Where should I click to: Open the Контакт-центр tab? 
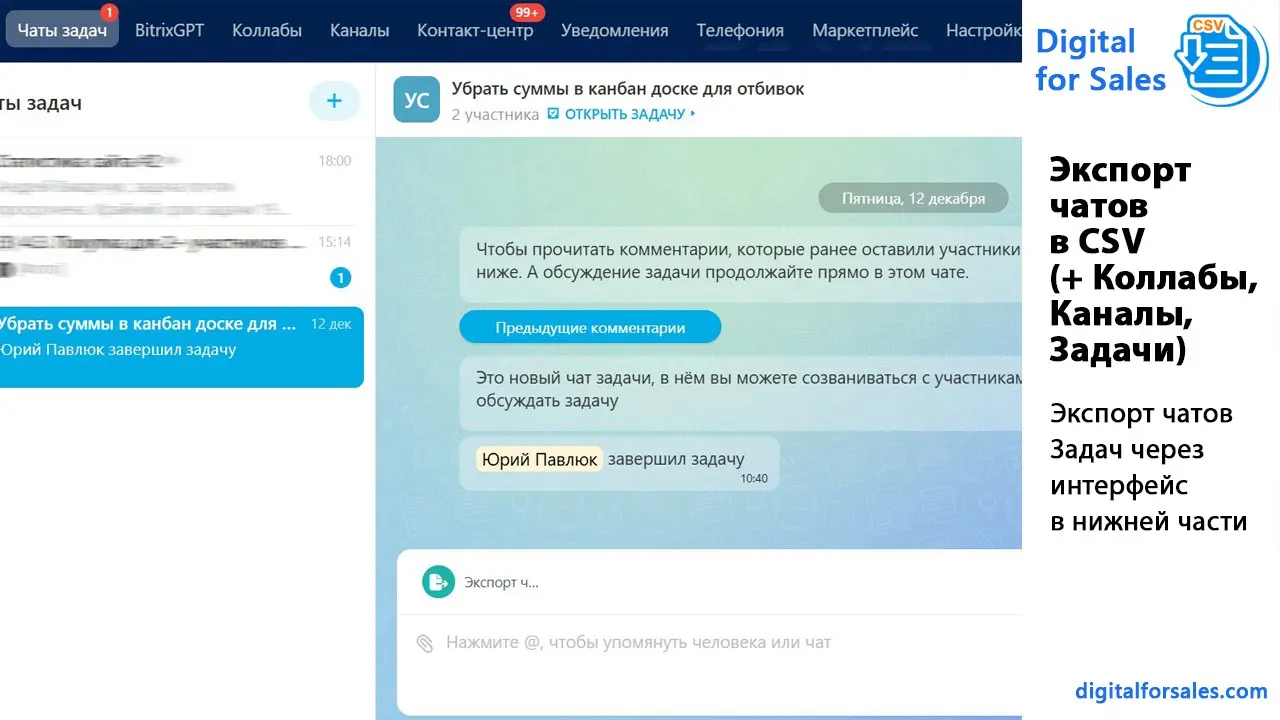point(475,30)
